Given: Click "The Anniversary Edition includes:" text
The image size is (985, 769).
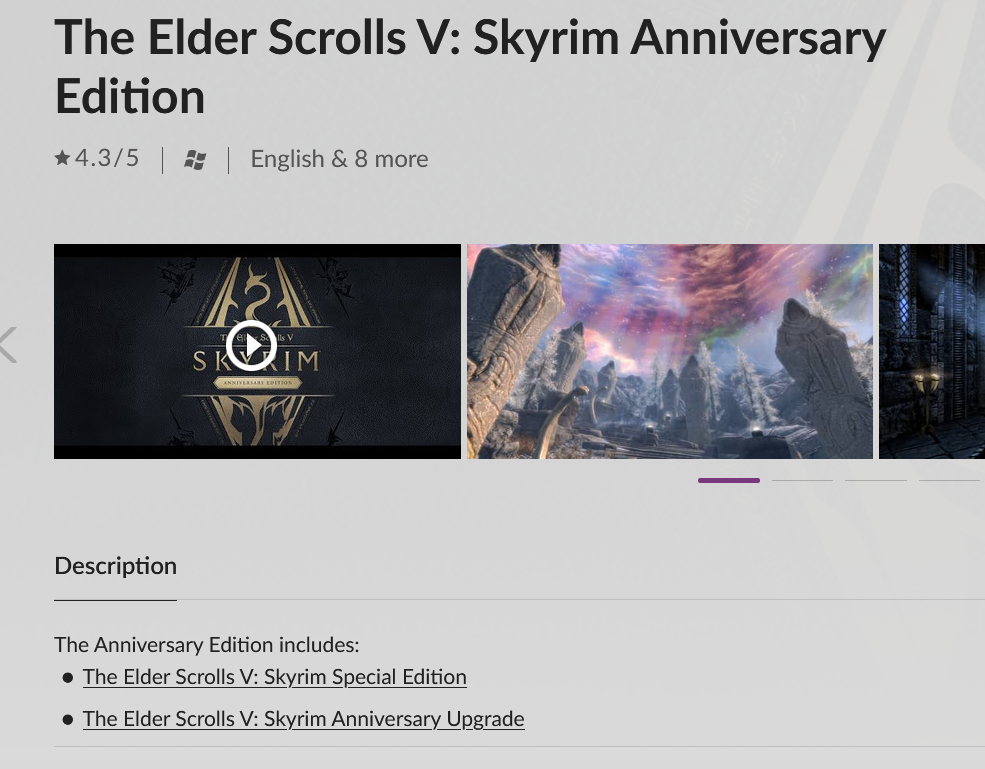Looking at the screenshot, I should click(206, 645).
